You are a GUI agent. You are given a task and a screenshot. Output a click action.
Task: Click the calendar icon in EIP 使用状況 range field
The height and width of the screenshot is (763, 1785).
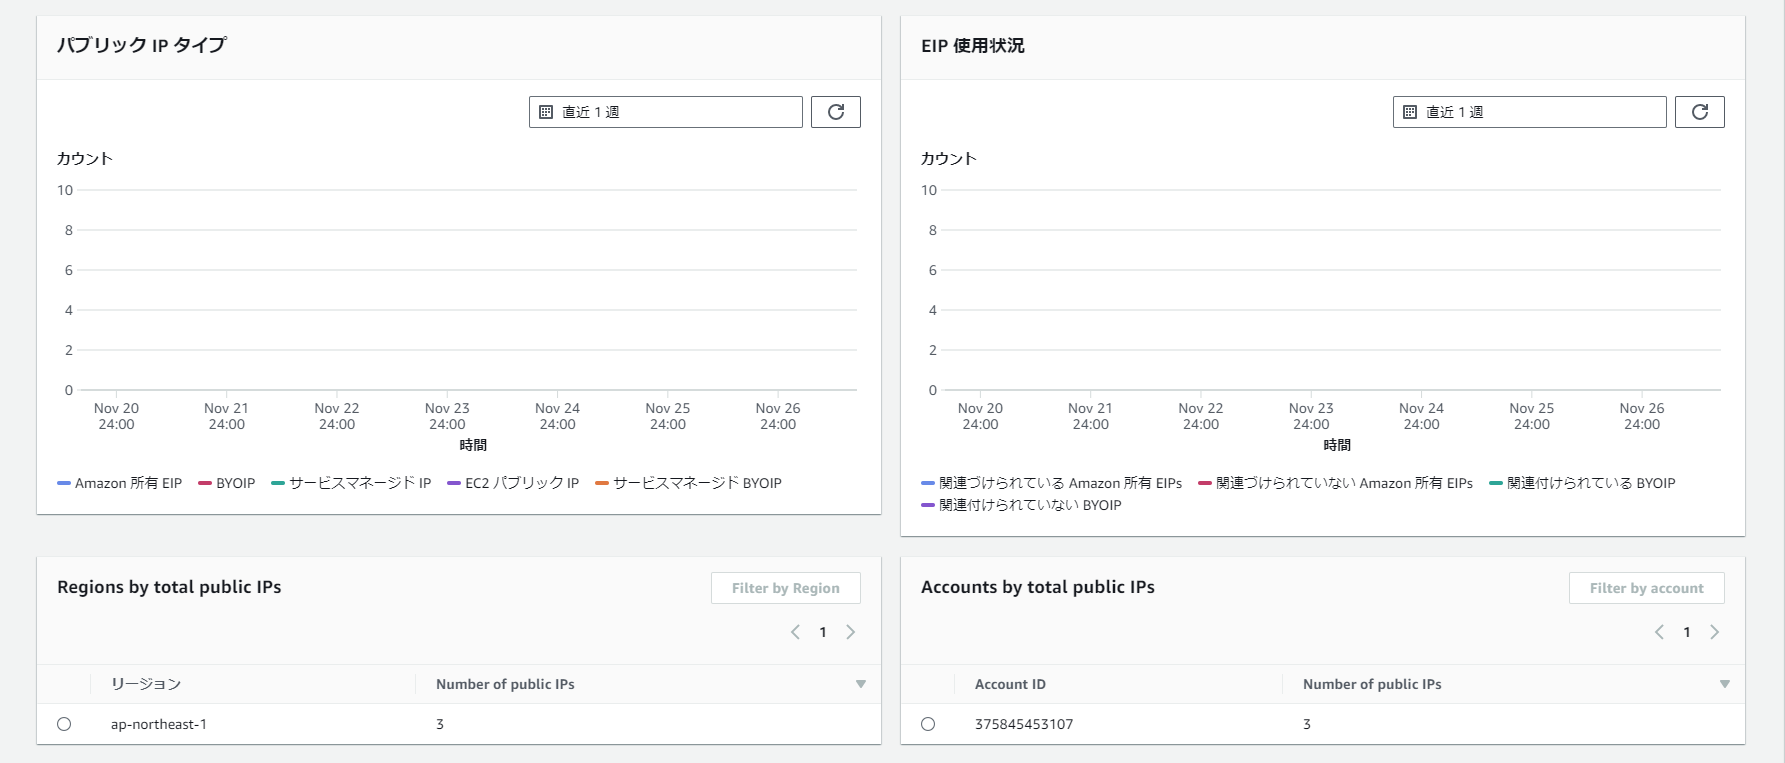1410,112
